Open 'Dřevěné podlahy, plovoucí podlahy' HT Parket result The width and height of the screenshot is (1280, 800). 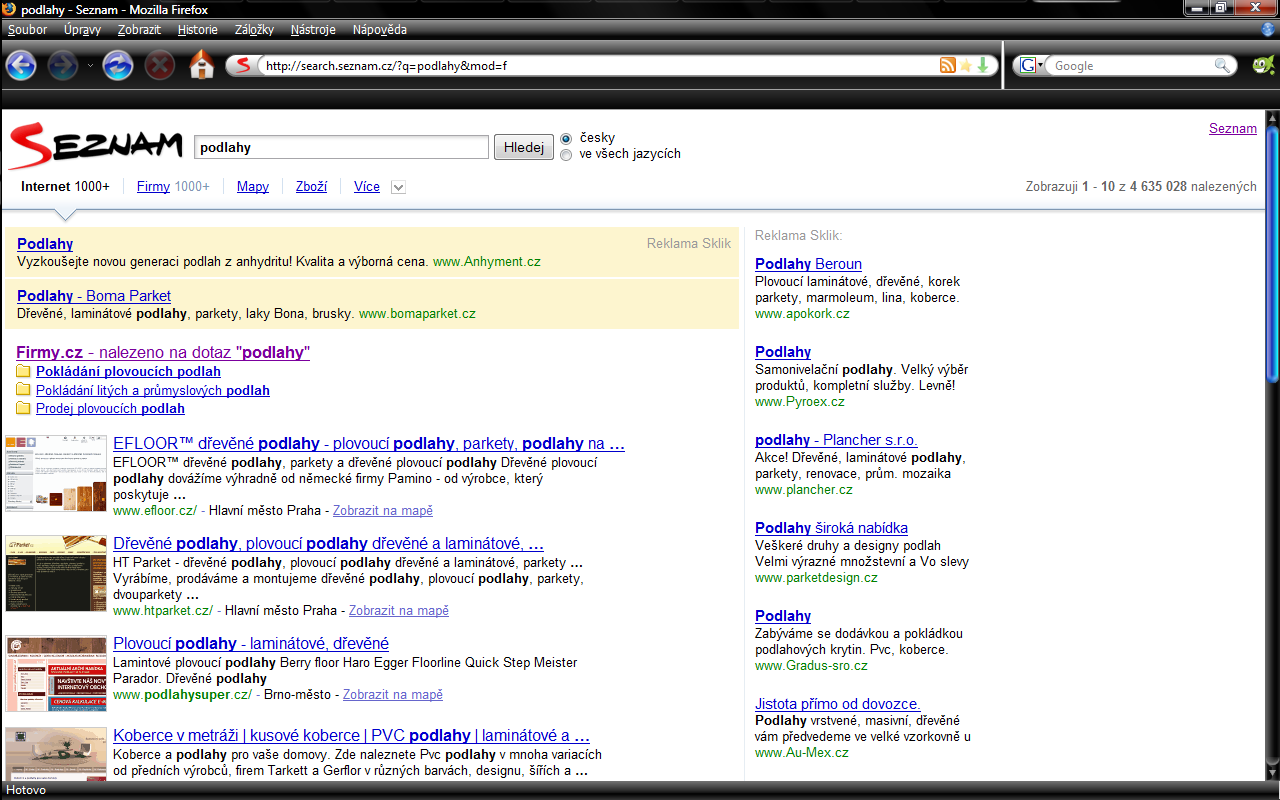click(328, 544)
